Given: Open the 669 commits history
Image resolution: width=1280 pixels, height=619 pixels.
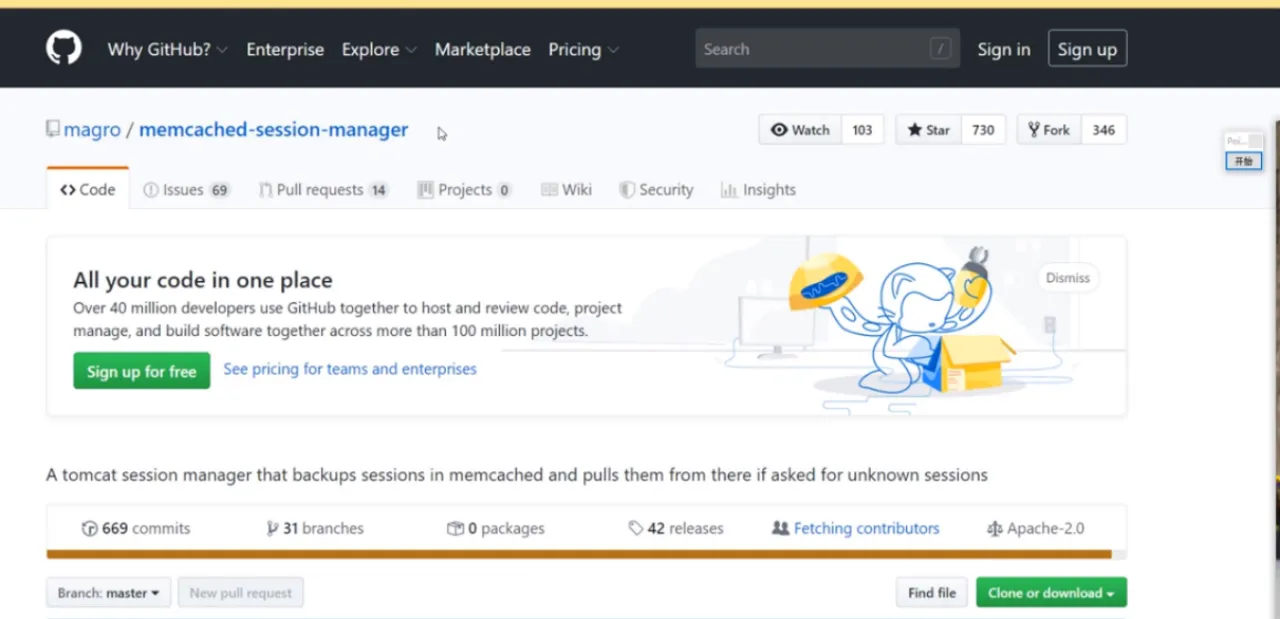Looking at the screenshot, I should [136, 528].
